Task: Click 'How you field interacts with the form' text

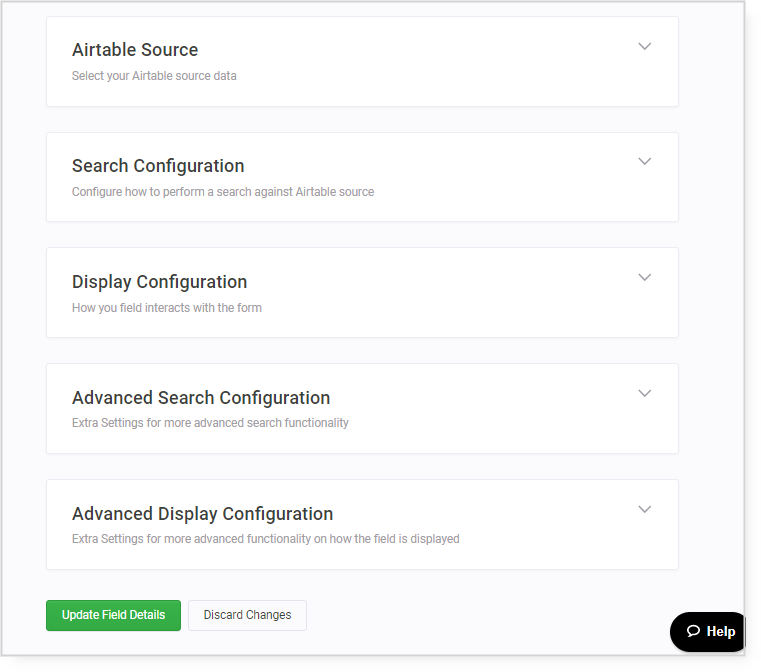Action: 167,308
